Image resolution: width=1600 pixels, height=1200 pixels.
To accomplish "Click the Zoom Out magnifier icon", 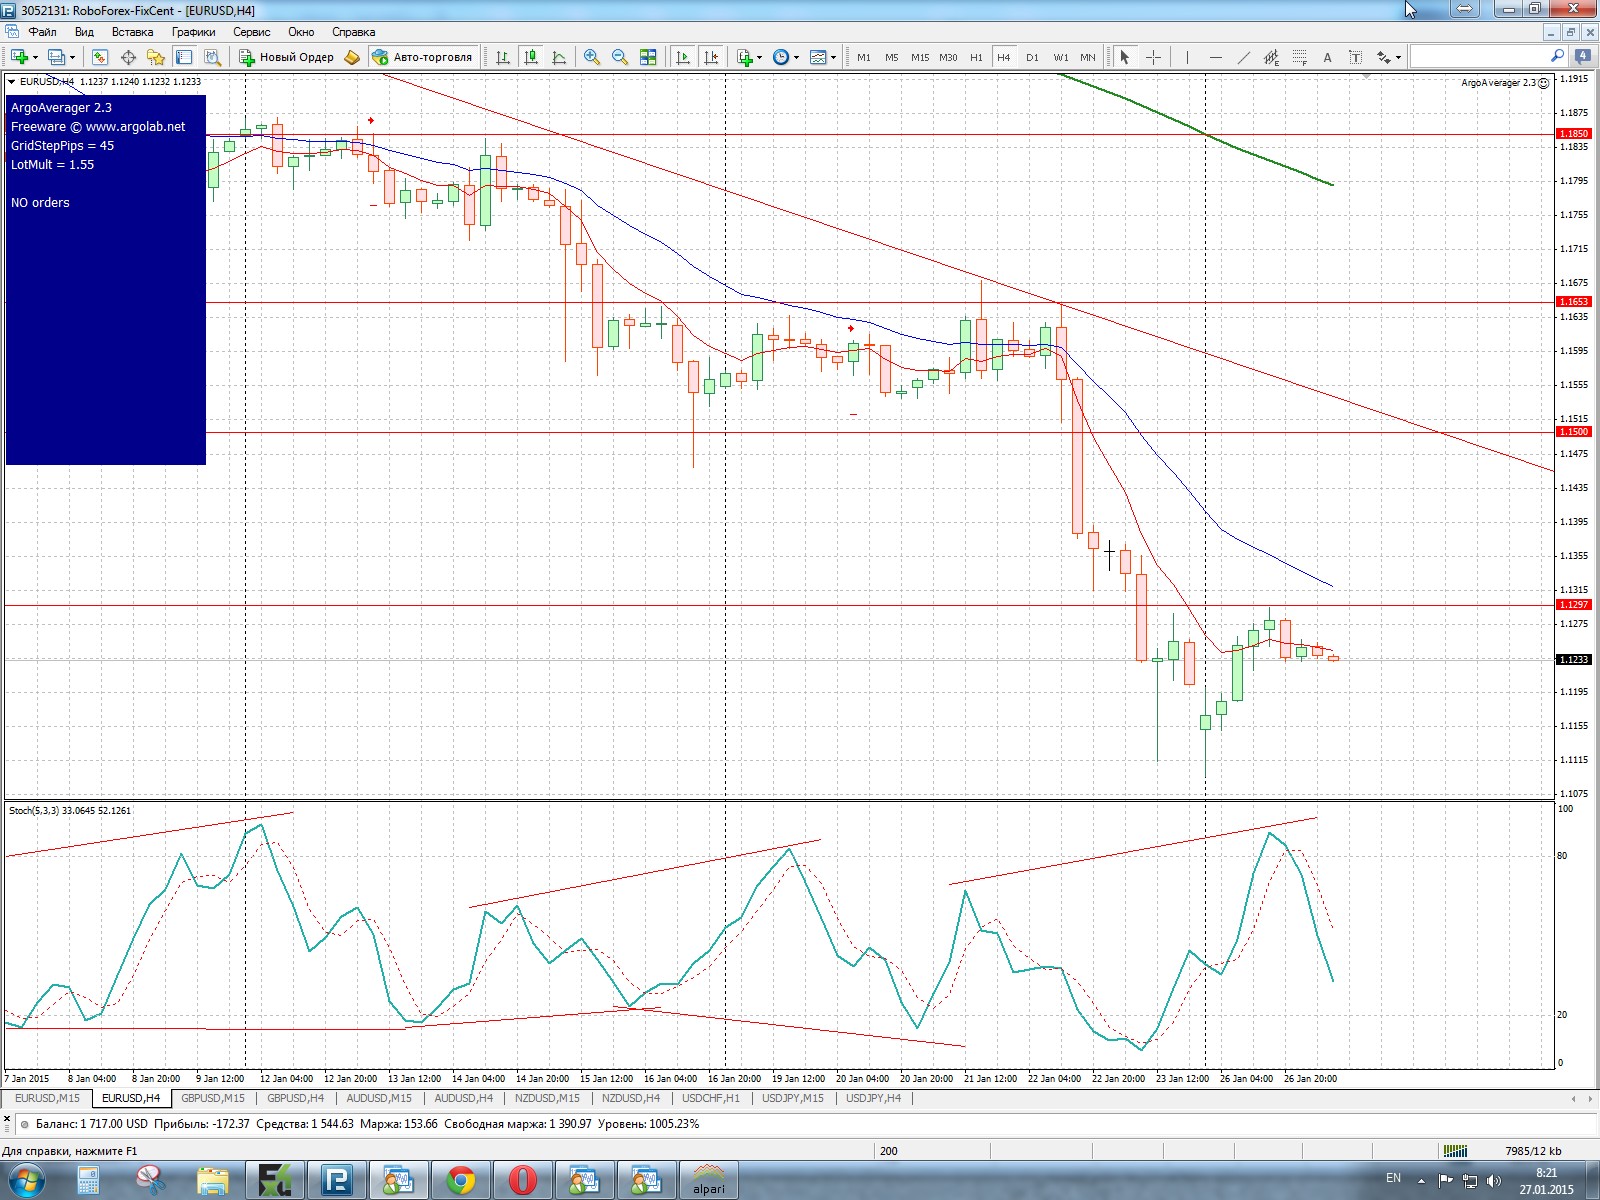I will point(620,57).
